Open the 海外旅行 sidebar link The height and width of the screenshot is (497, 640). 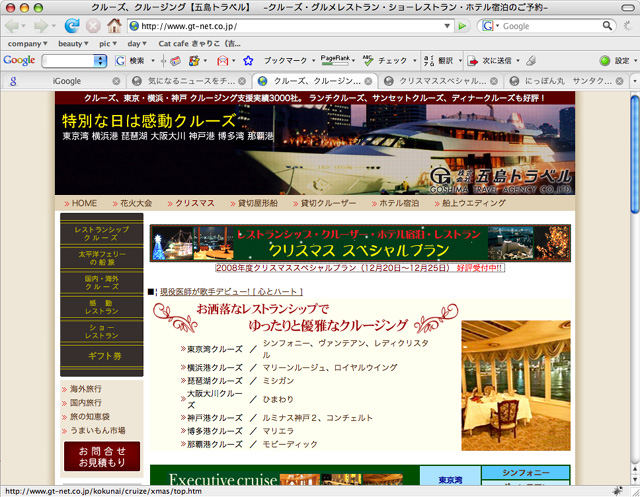(x=86, y=389)
